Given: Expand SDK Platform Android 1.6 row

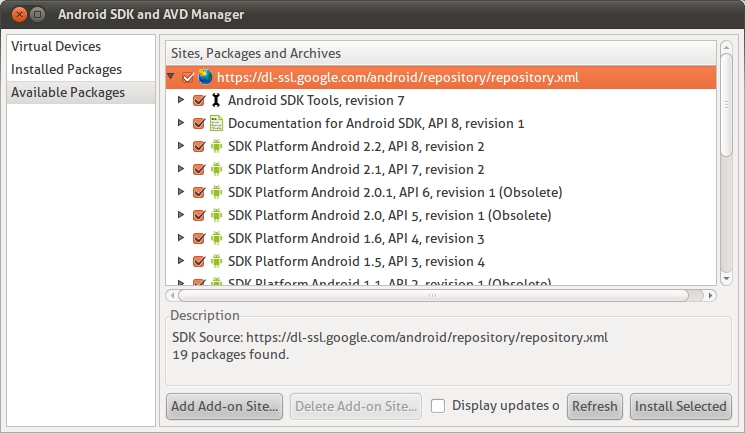Looking at the screenshot, I should (x=181, y=238).
